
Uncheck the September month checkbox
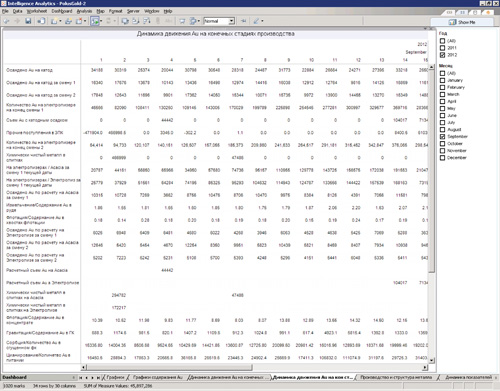[x=442, y=136]
